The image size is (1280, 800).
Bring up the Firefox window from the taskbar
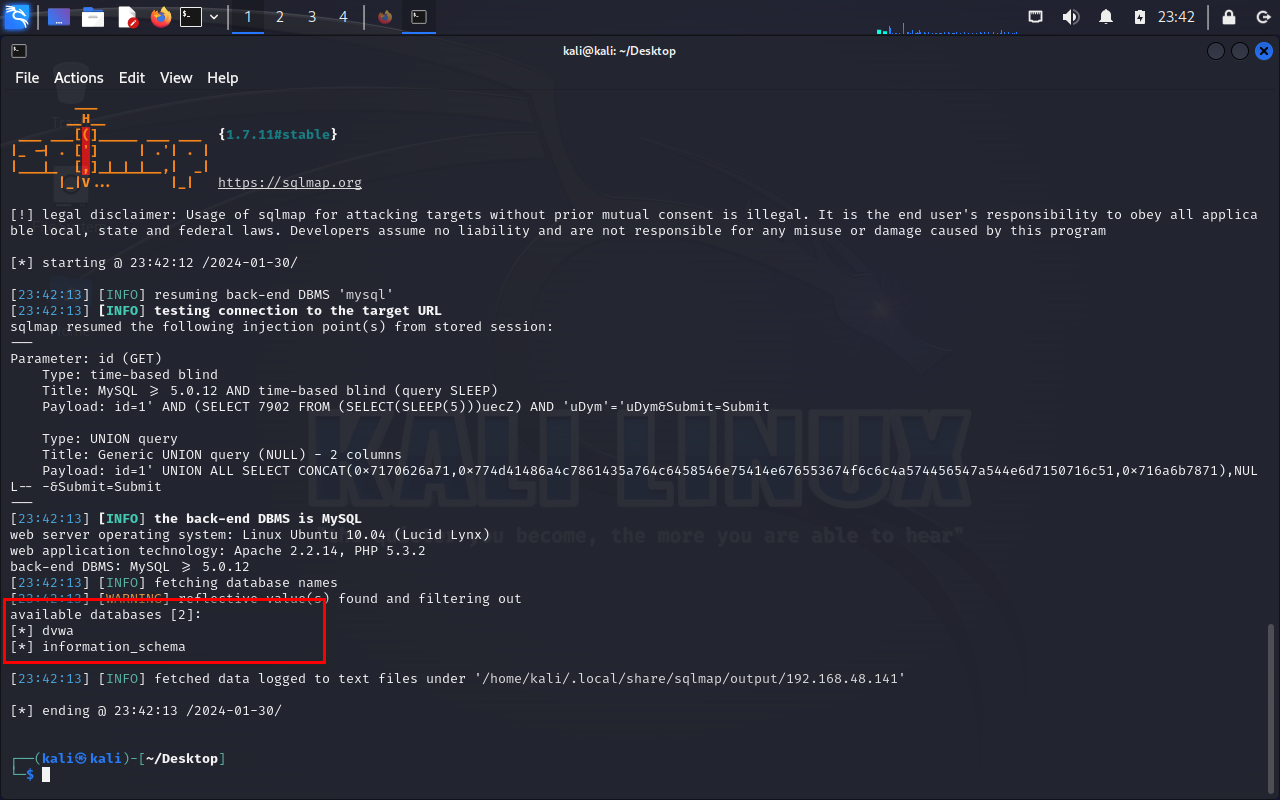click(385, 17)
